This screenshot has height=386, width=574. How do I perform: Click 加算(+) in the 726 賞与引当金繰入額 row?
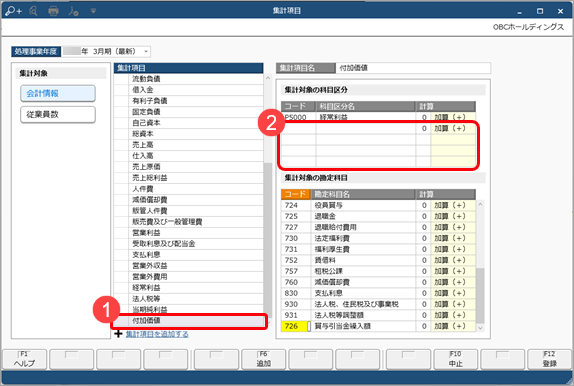(x=453, y=326)
